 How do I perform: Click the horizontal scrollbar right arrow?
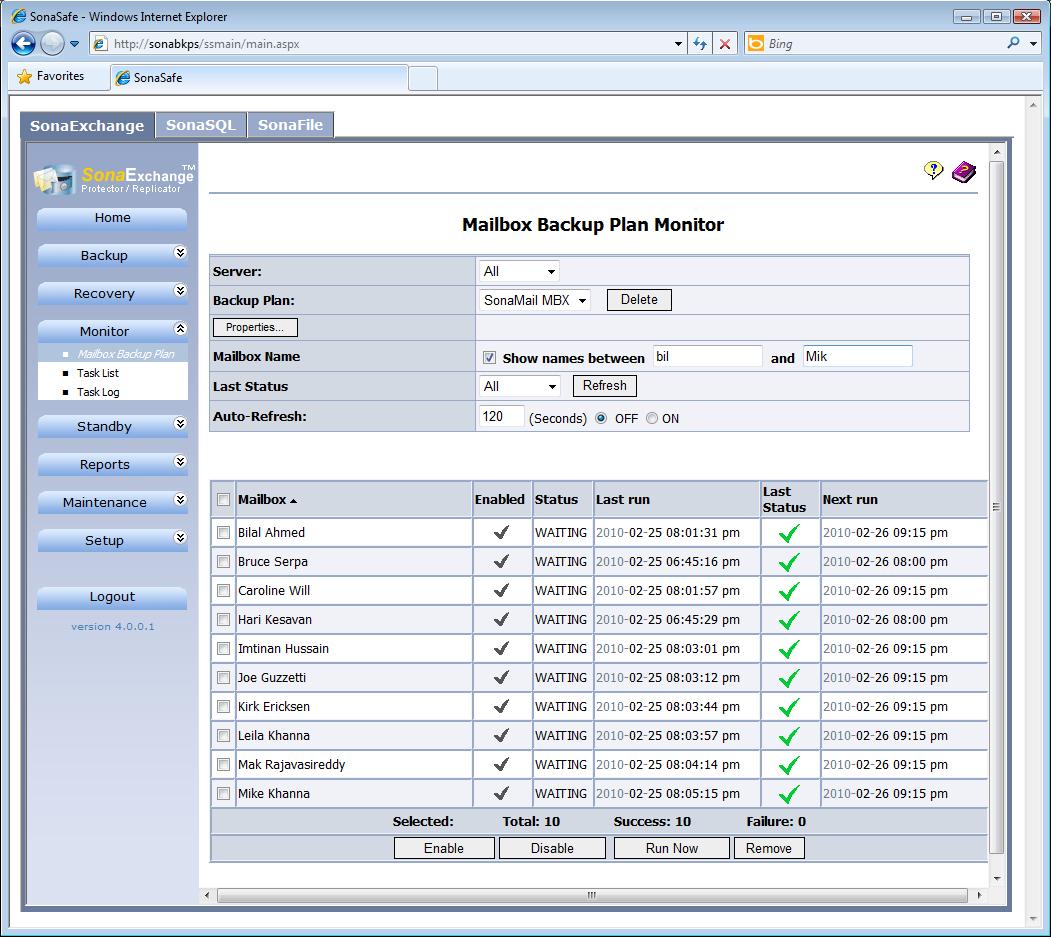979,895
